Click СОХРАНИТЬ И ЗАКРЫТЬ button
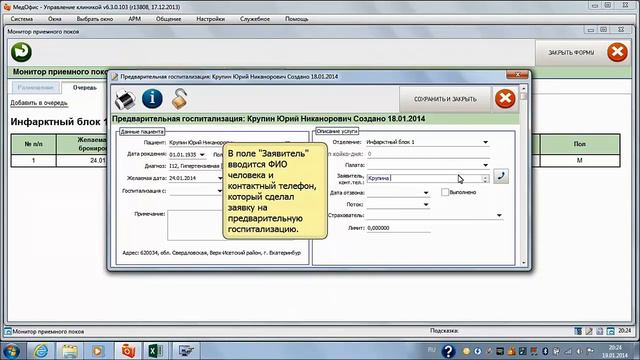The image size is (640, 360). pyautogui.click(x=445, y=99)
